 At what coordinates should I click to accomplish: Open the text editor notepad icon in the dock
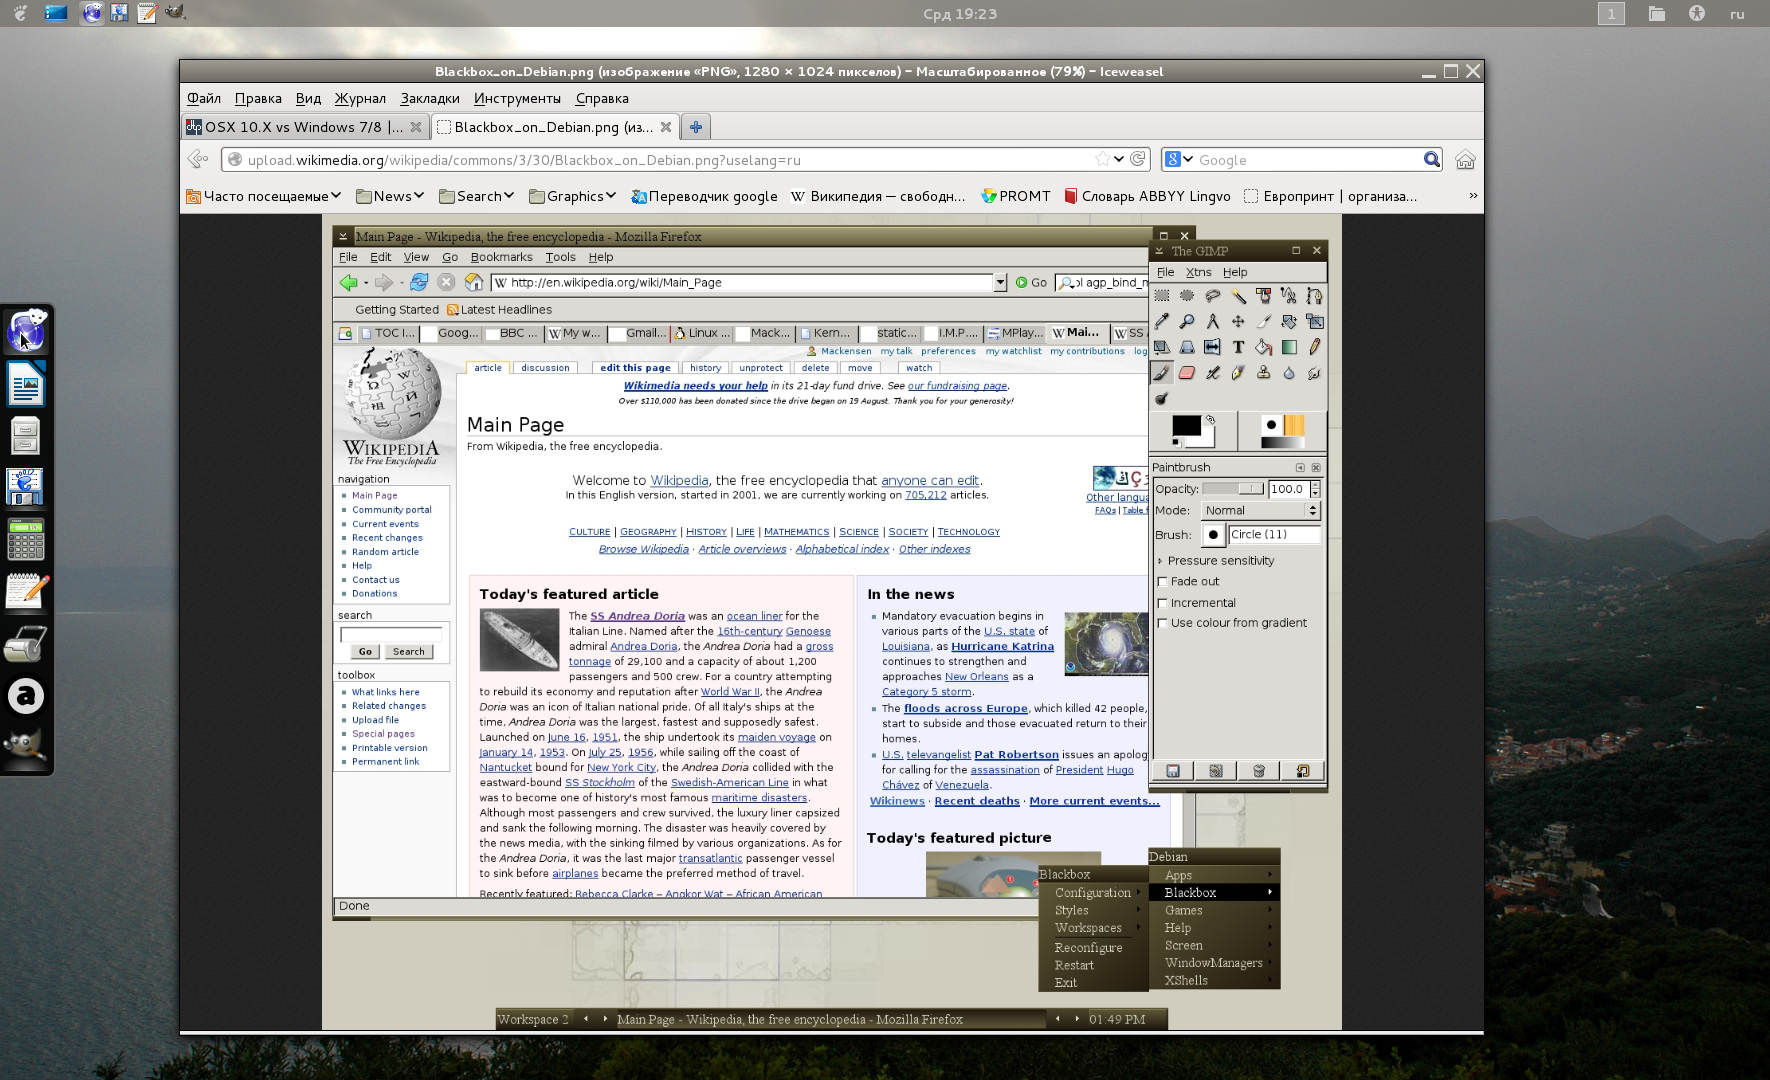tap(26, 591)
